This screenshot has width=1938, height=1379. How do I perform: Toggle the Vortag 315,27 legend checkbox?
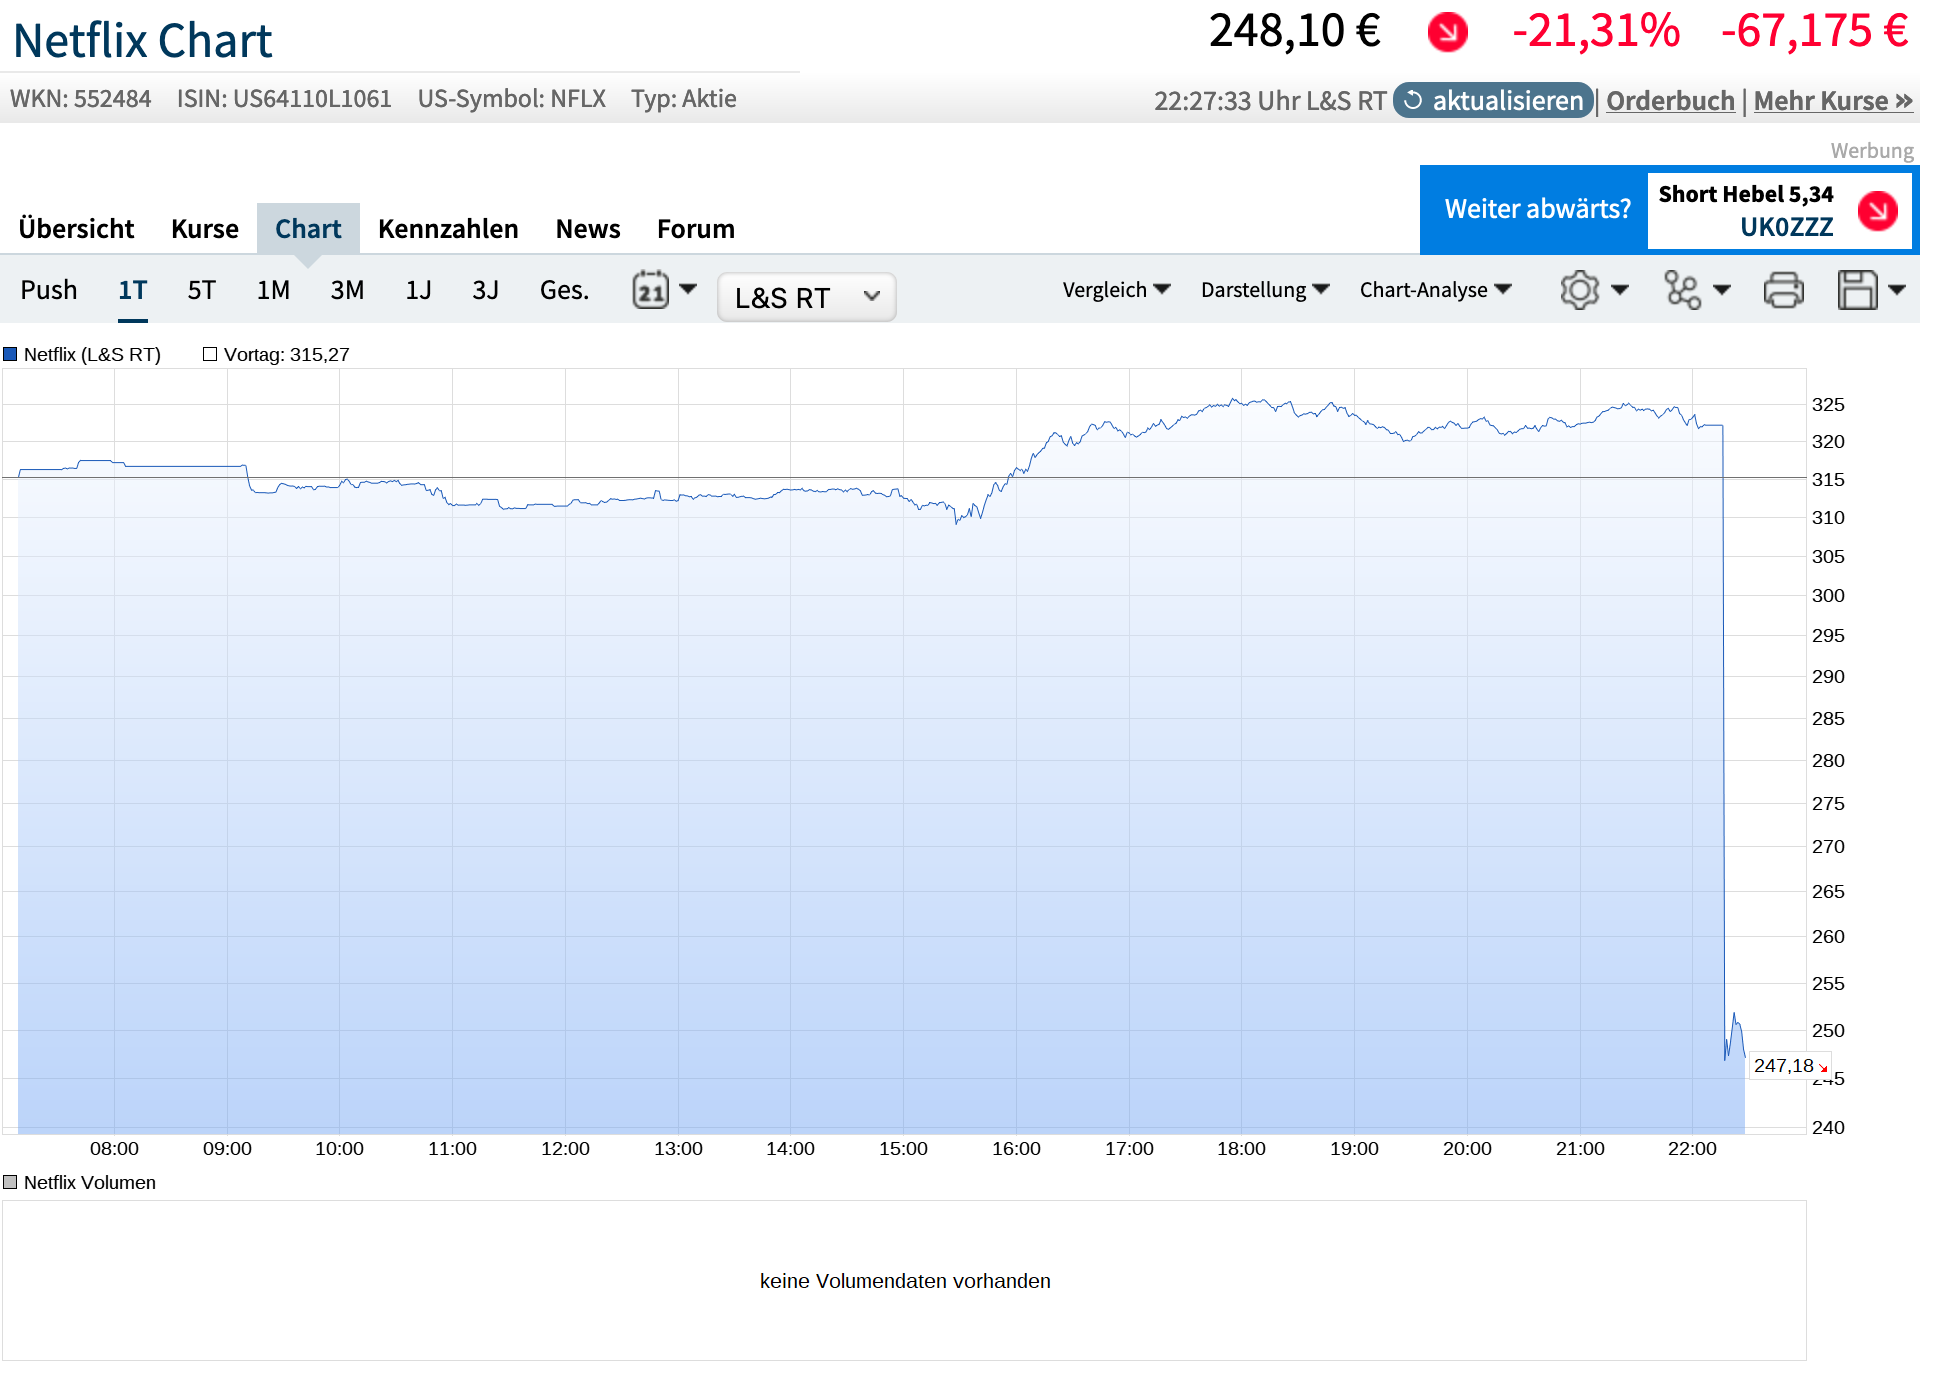pyautogui.click(x=210, y=354)
